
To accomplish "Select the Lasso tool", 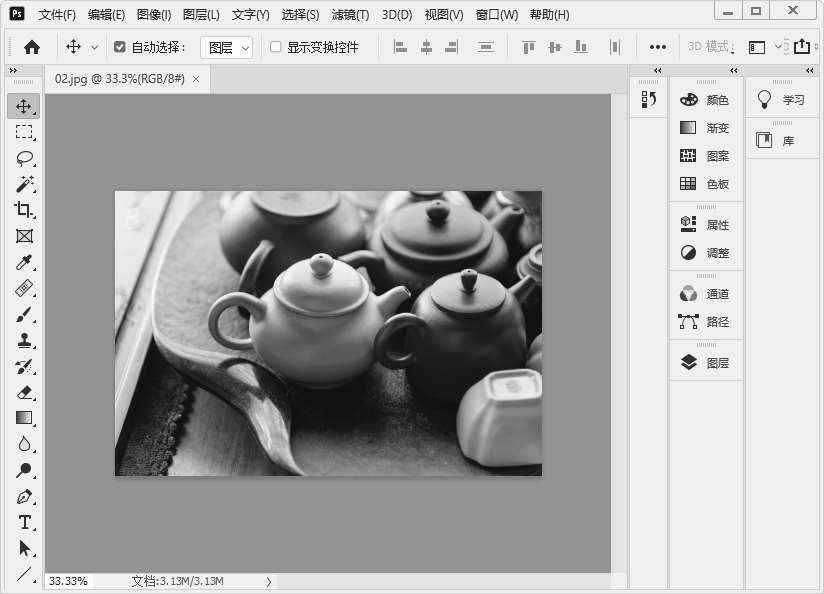I will click(x=24, y=158).
